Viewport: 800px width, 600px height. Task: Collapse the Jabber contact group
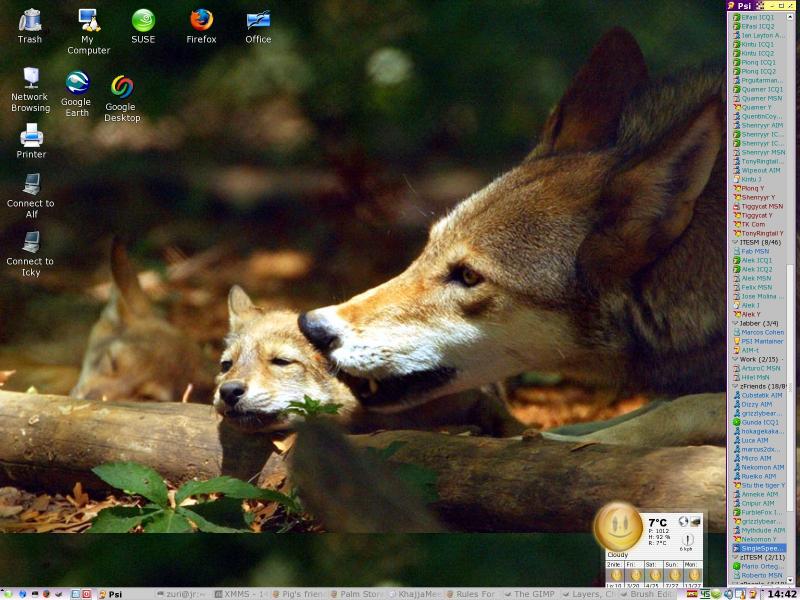[x=735, y=323]
